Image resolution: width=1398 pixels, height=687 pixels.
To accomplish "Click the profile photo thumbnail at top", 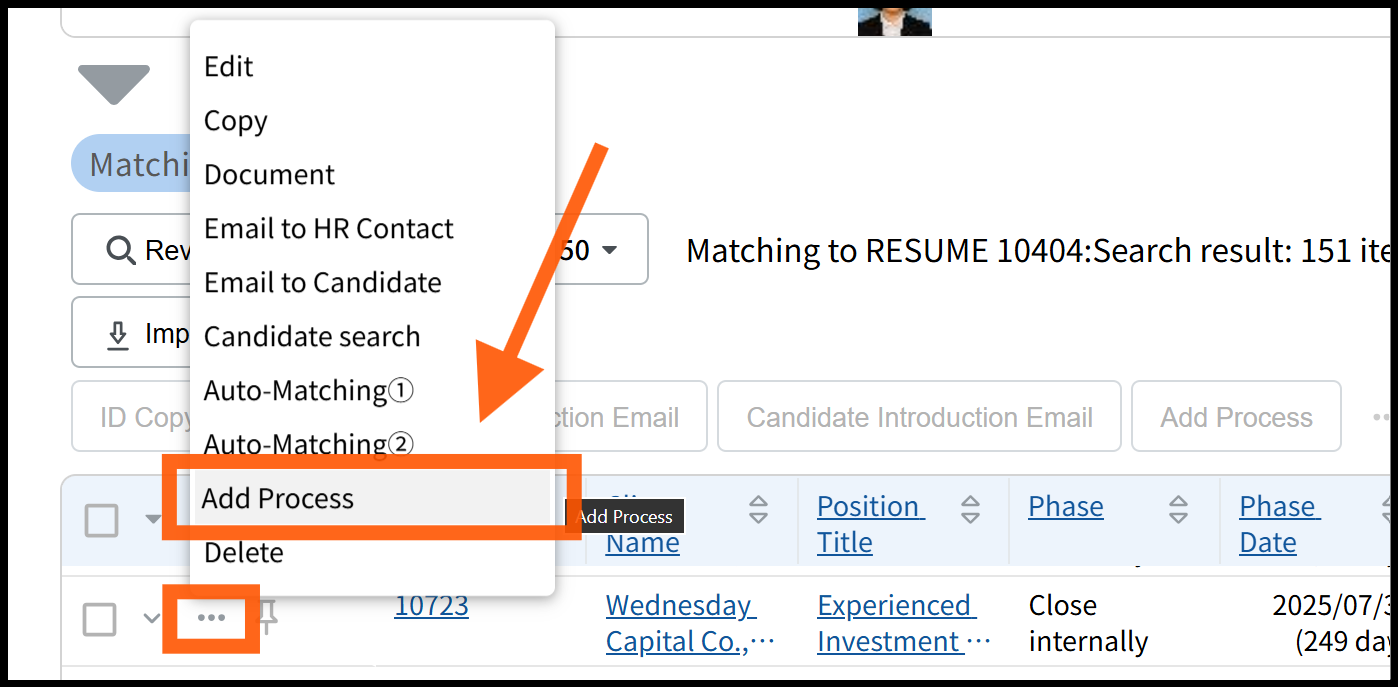I will 894,20.
